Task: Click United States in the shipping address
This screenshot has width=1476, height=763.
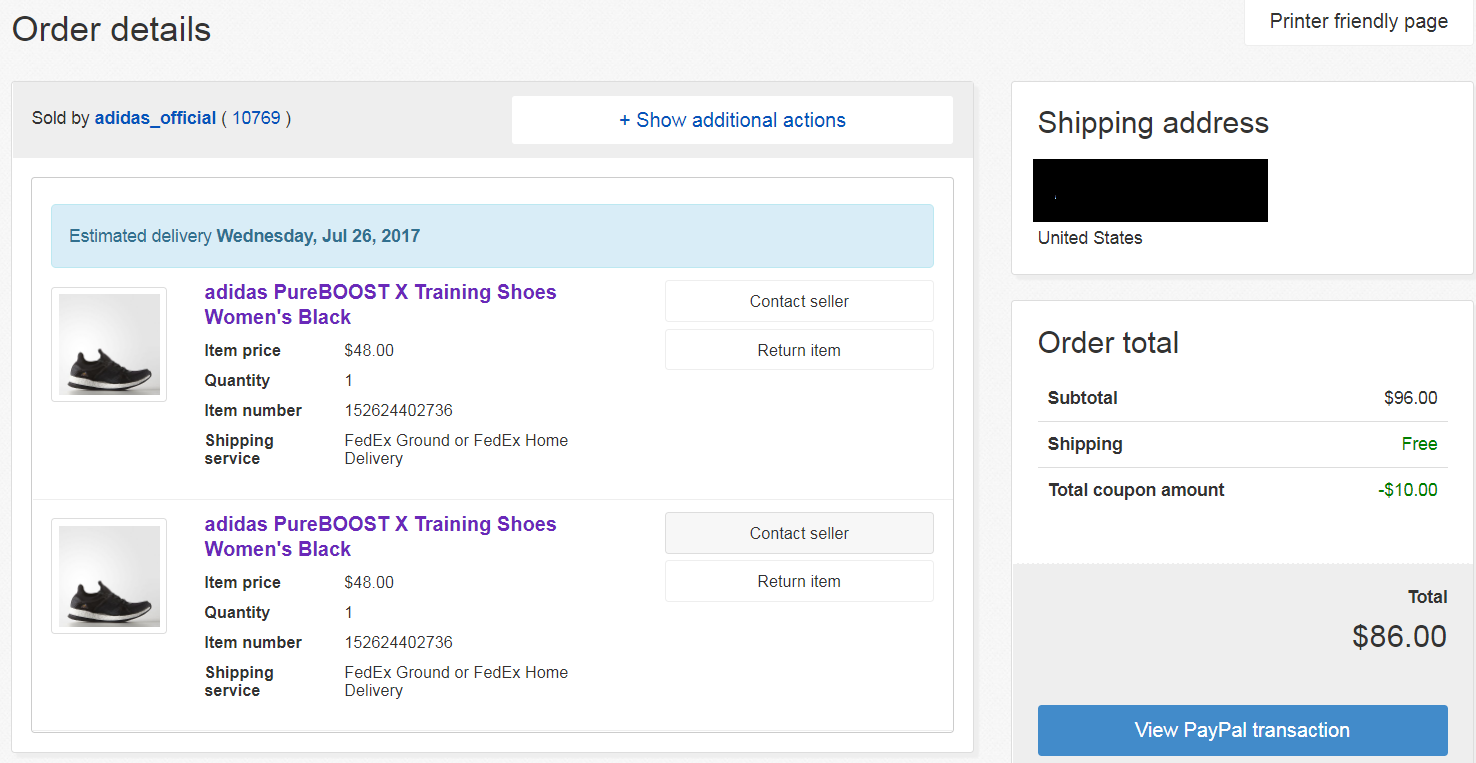Action: coord(1090,238)
